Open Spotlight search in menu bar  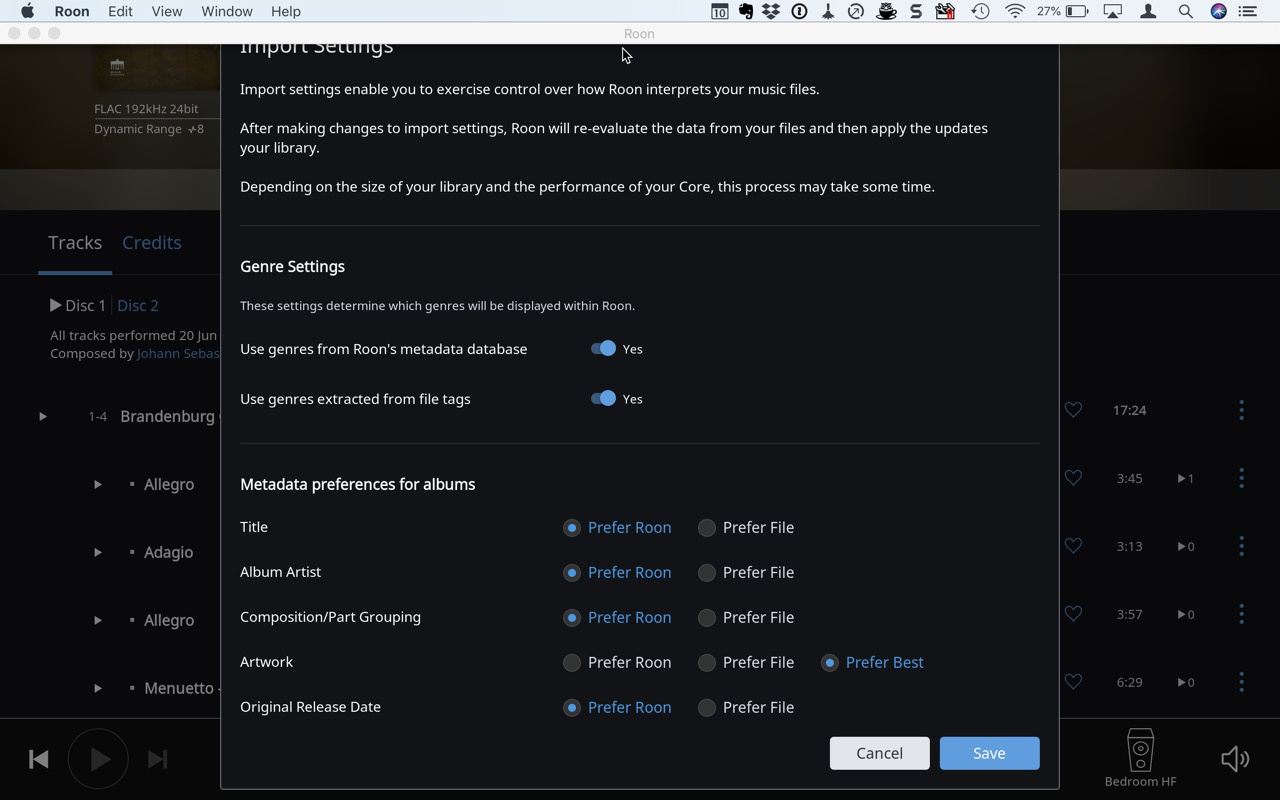pos(1185,12)
